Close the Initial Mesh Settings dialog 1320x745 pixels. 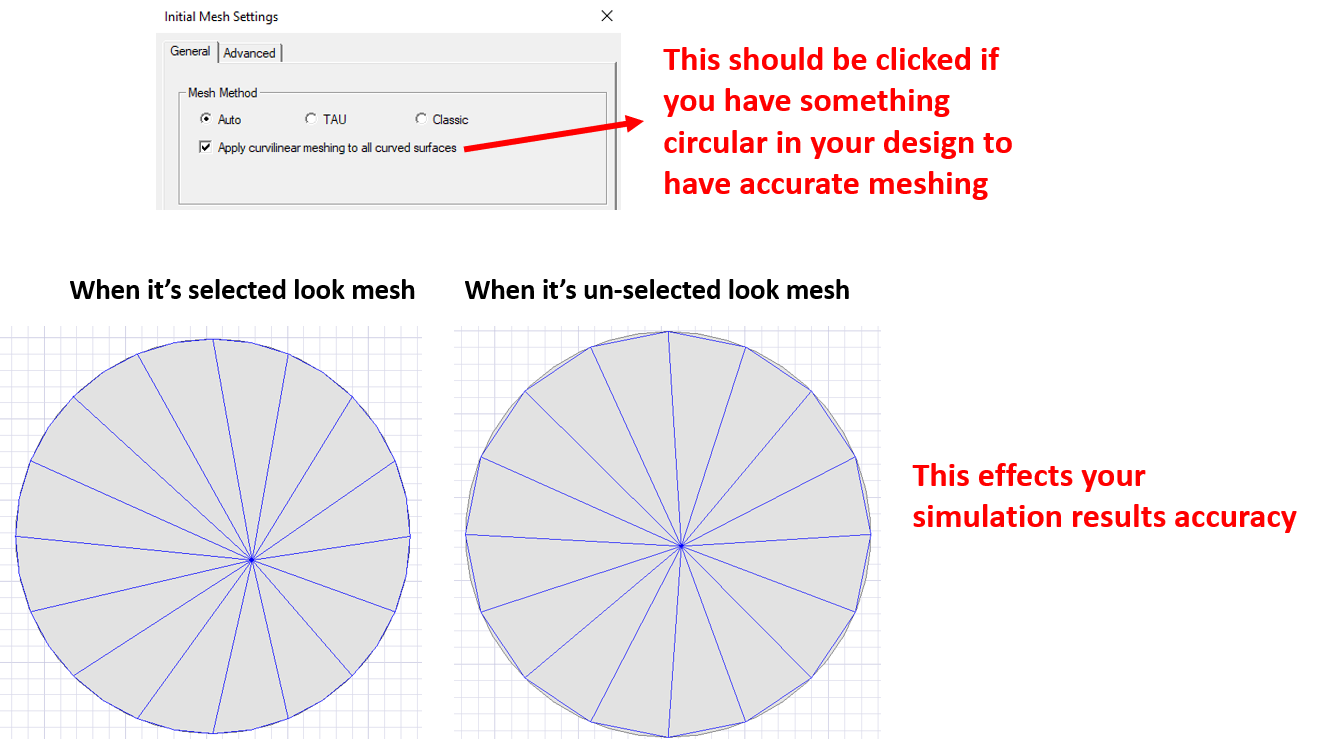click(606, 16)
